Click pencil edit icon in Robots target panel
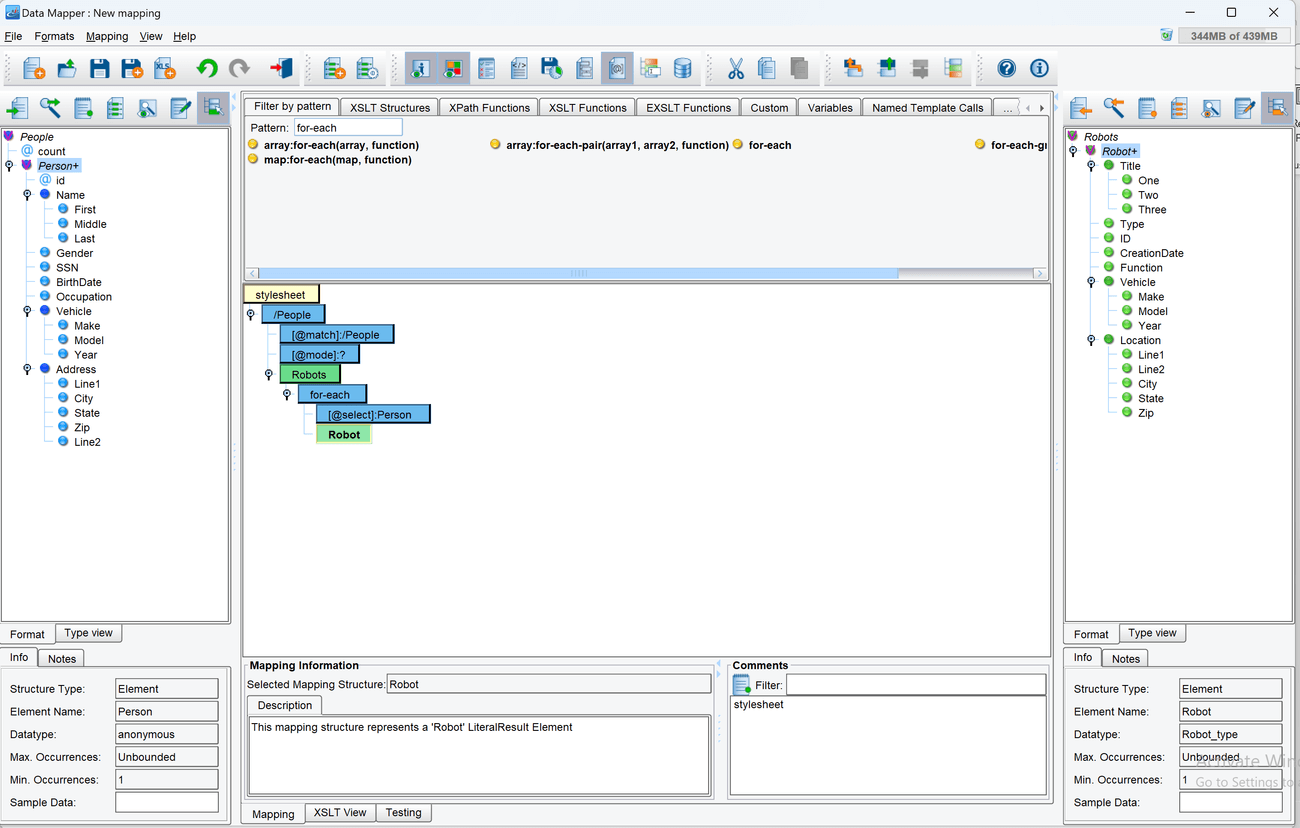1300x828 pixels. click(x=1244, y=108)
